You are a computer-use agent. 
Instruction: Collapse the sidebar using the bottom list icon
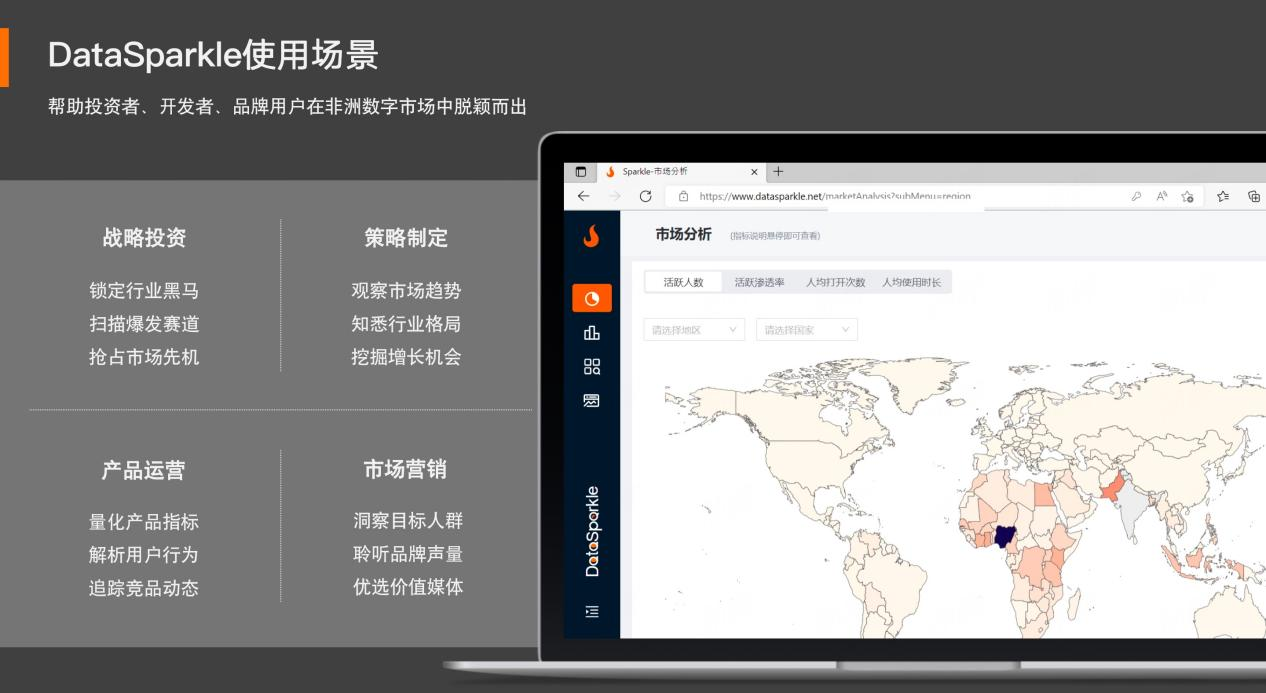point(592,611)
